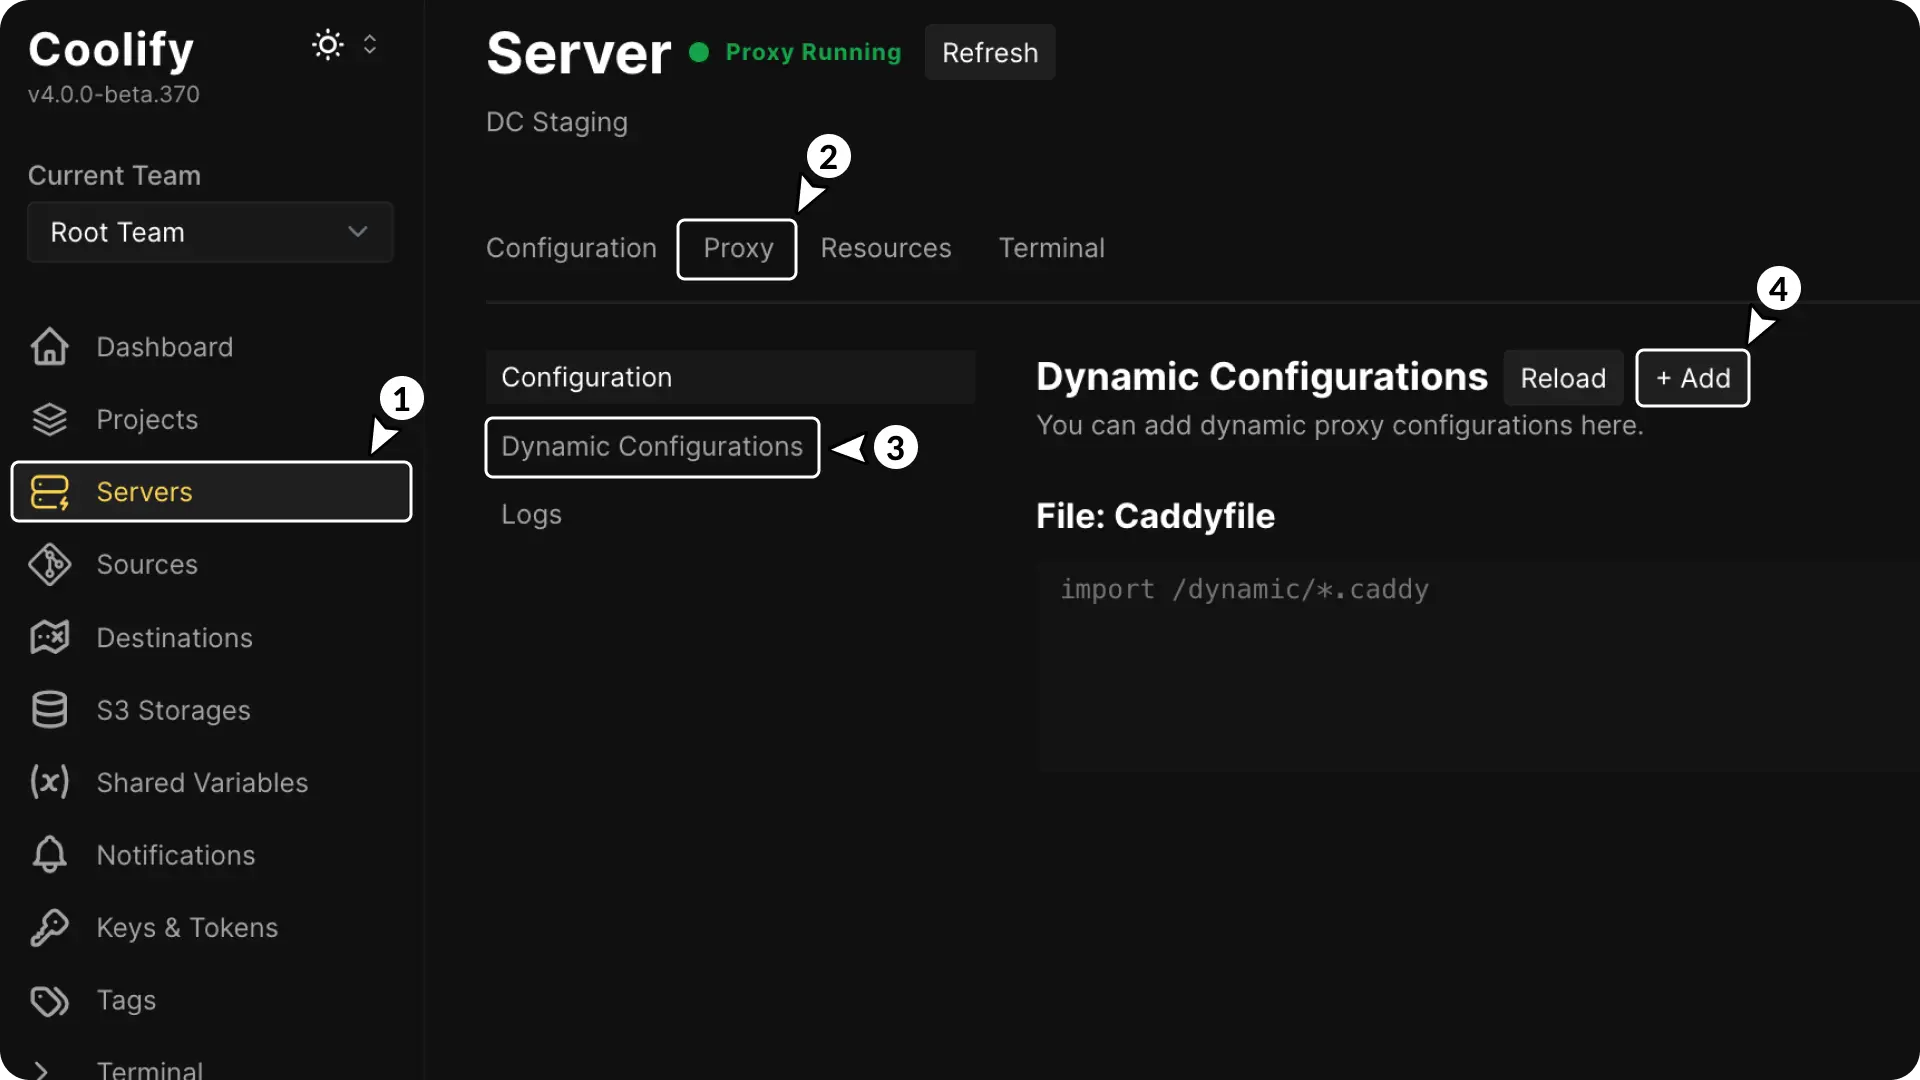Expand the Terminal sidebar item chevron
1920x1080 pixels.
(41, 1069)
